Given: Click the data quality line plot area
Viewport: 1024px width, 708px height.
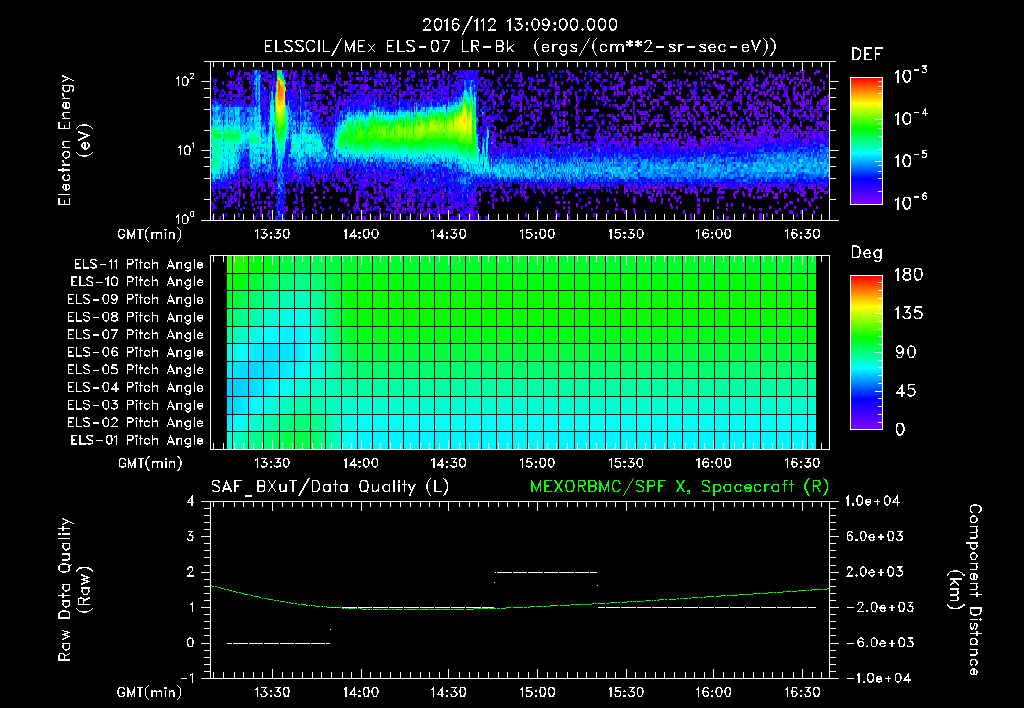Looking at the screenshot, I should 520,589.
